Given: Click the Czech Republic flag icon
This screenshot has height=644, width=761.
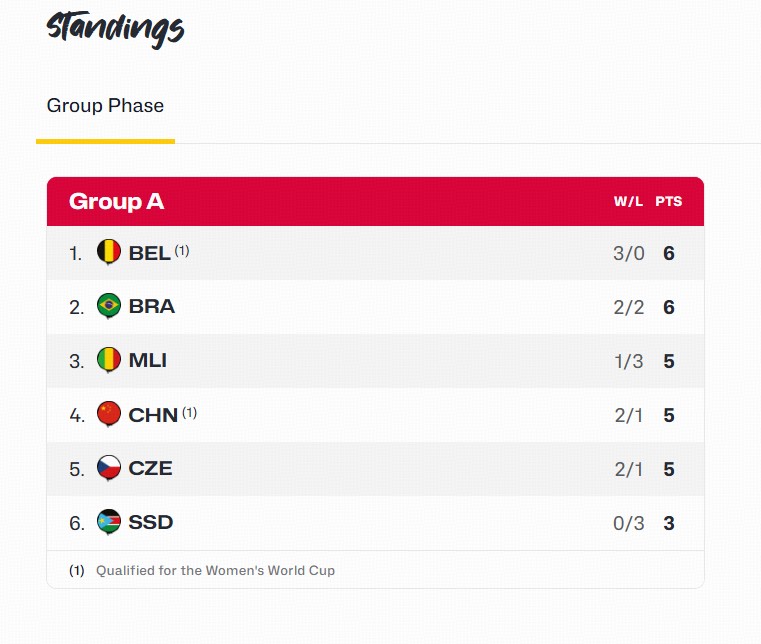Looking at the screenshot, I should pos(109,468).
